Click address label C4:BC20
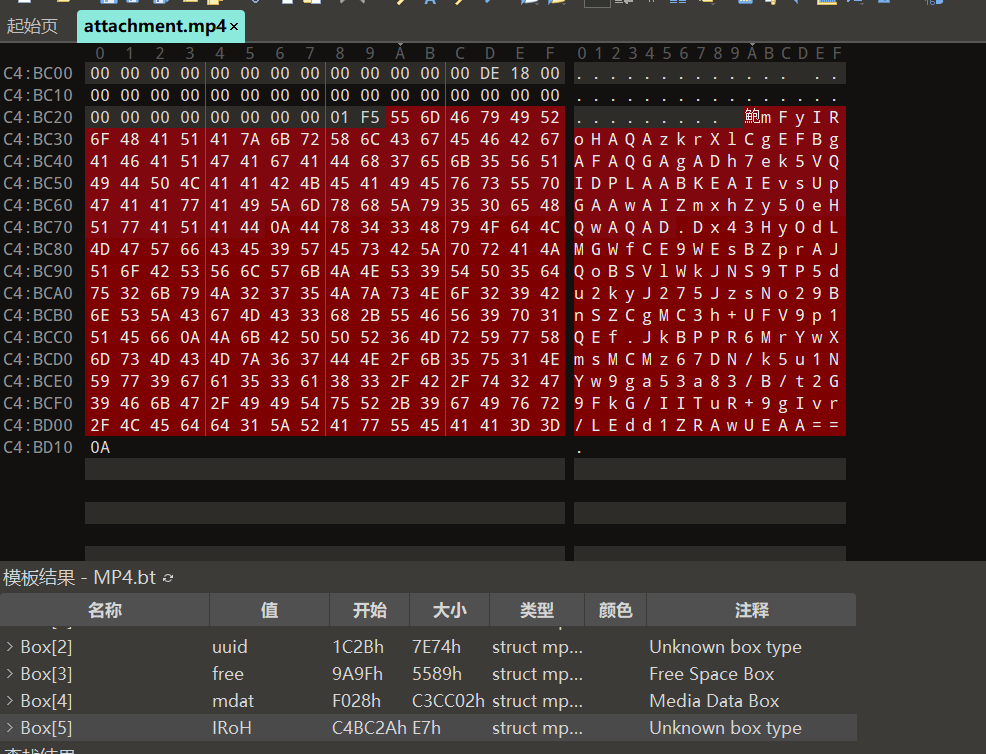Viewport: 986px width, 754px height. pyautogui.click(x=38, y=117)
